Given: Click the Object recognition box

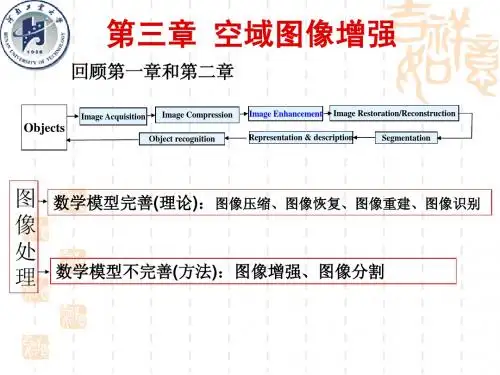Looking at the screenshot, I should pyautogui.click(x=182, y=139).
